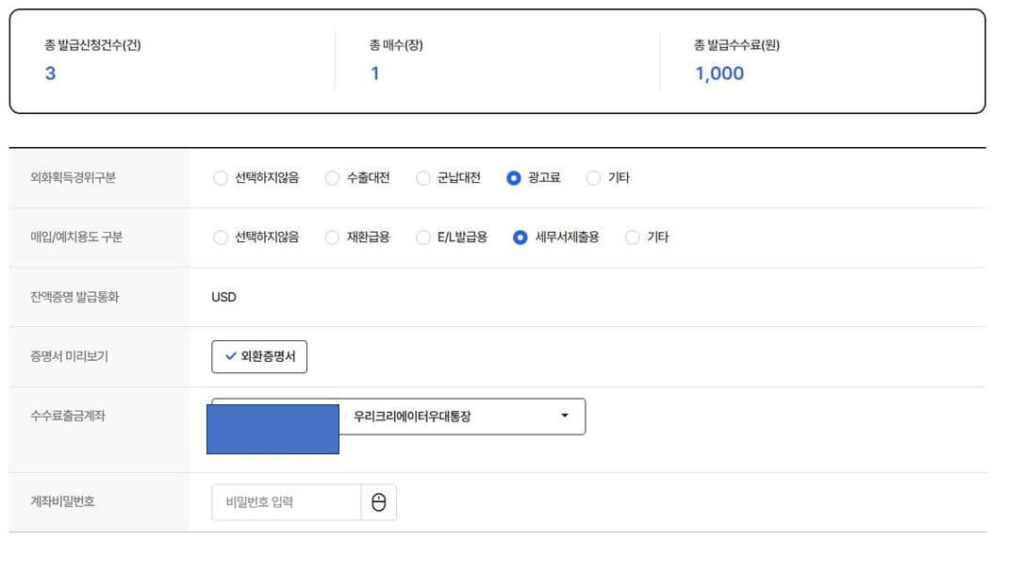1024x574 pixels.
Task: Select 기타 in 외화획득경위구분 row
Action: 593,178
